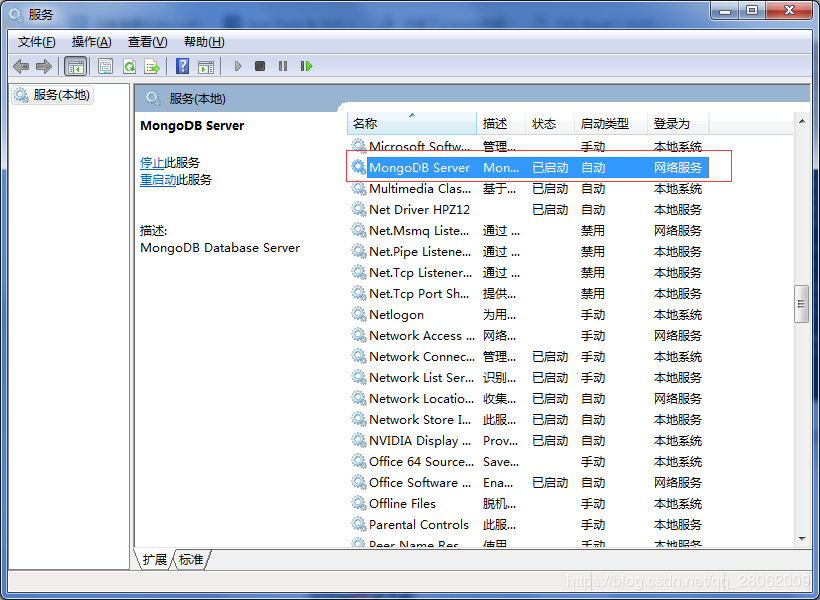Click the gear icon of Network List Service row
Image resolution: width=820 pixels, height=600 pixels.
358,377
